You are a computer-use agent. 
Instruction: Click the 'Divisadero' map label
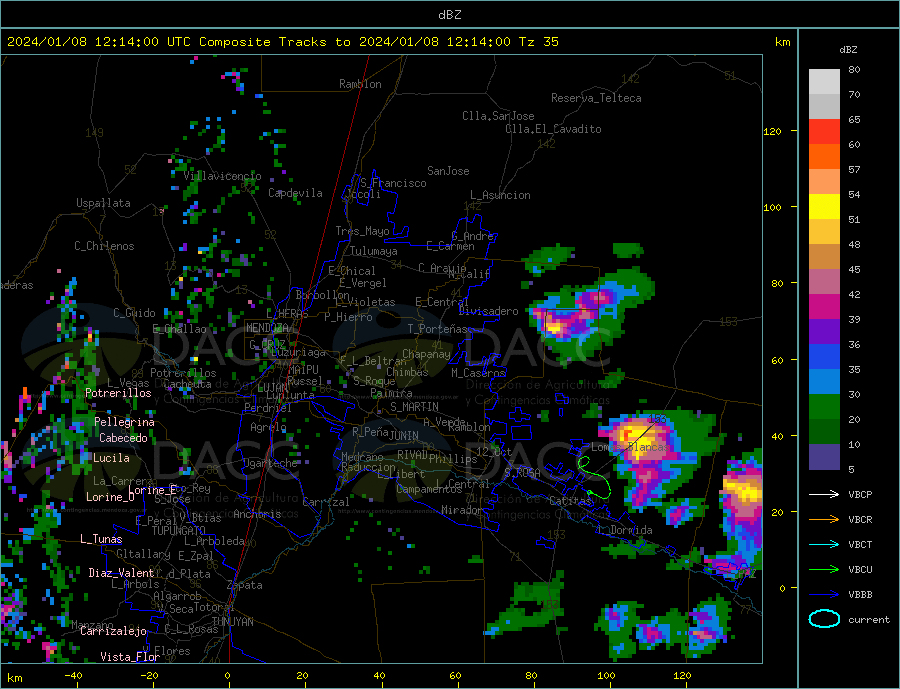click(488, 311)
